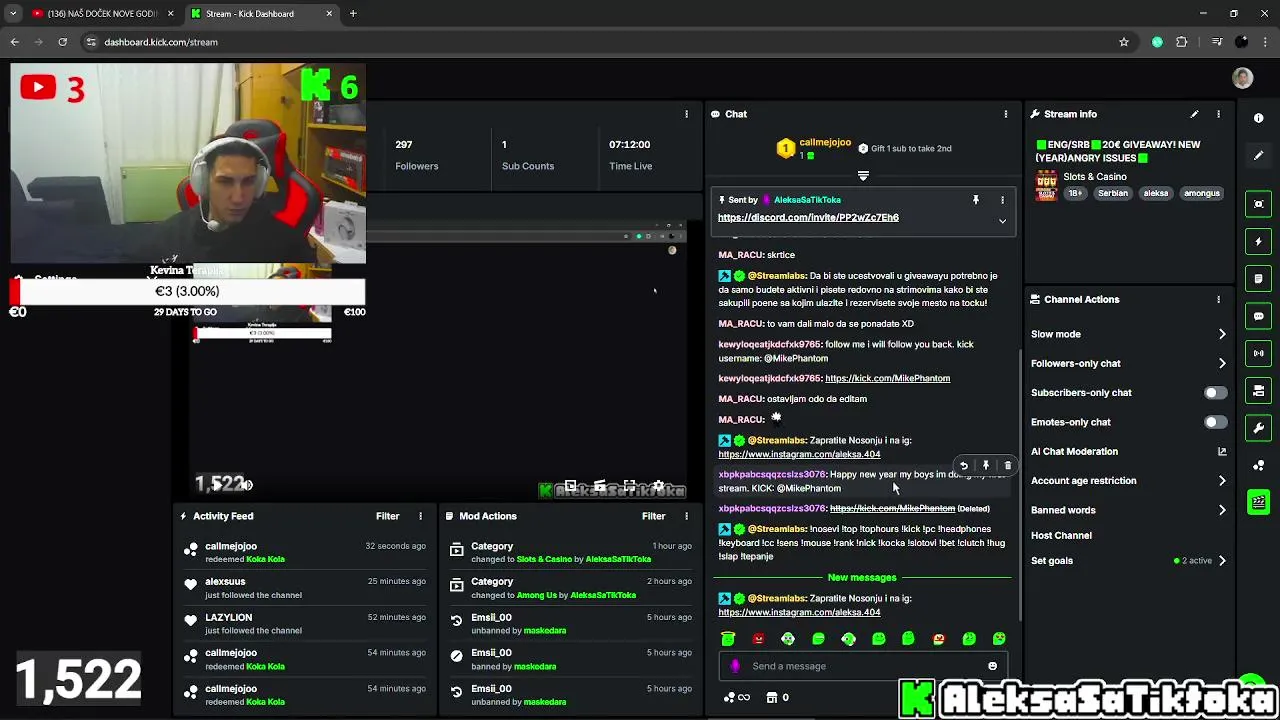Pin the hovered chat message
This screenshot has width=1280, height=720.
tap(986, 466)
